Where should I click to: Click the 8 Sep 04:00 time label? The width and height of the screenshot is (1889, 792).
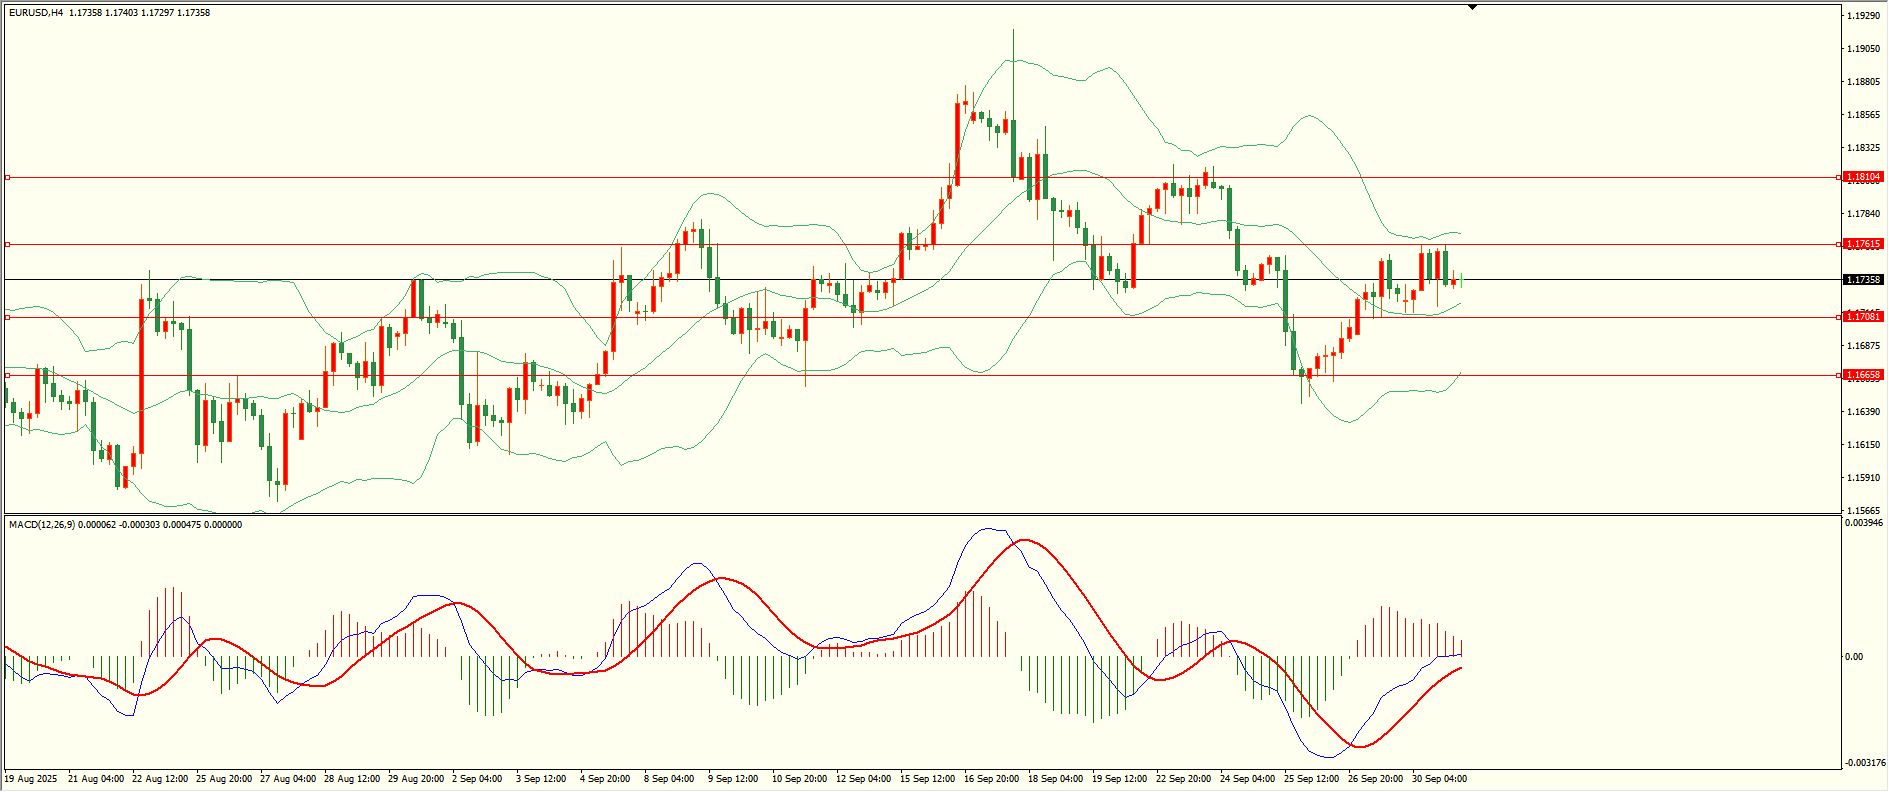point(668,779)
